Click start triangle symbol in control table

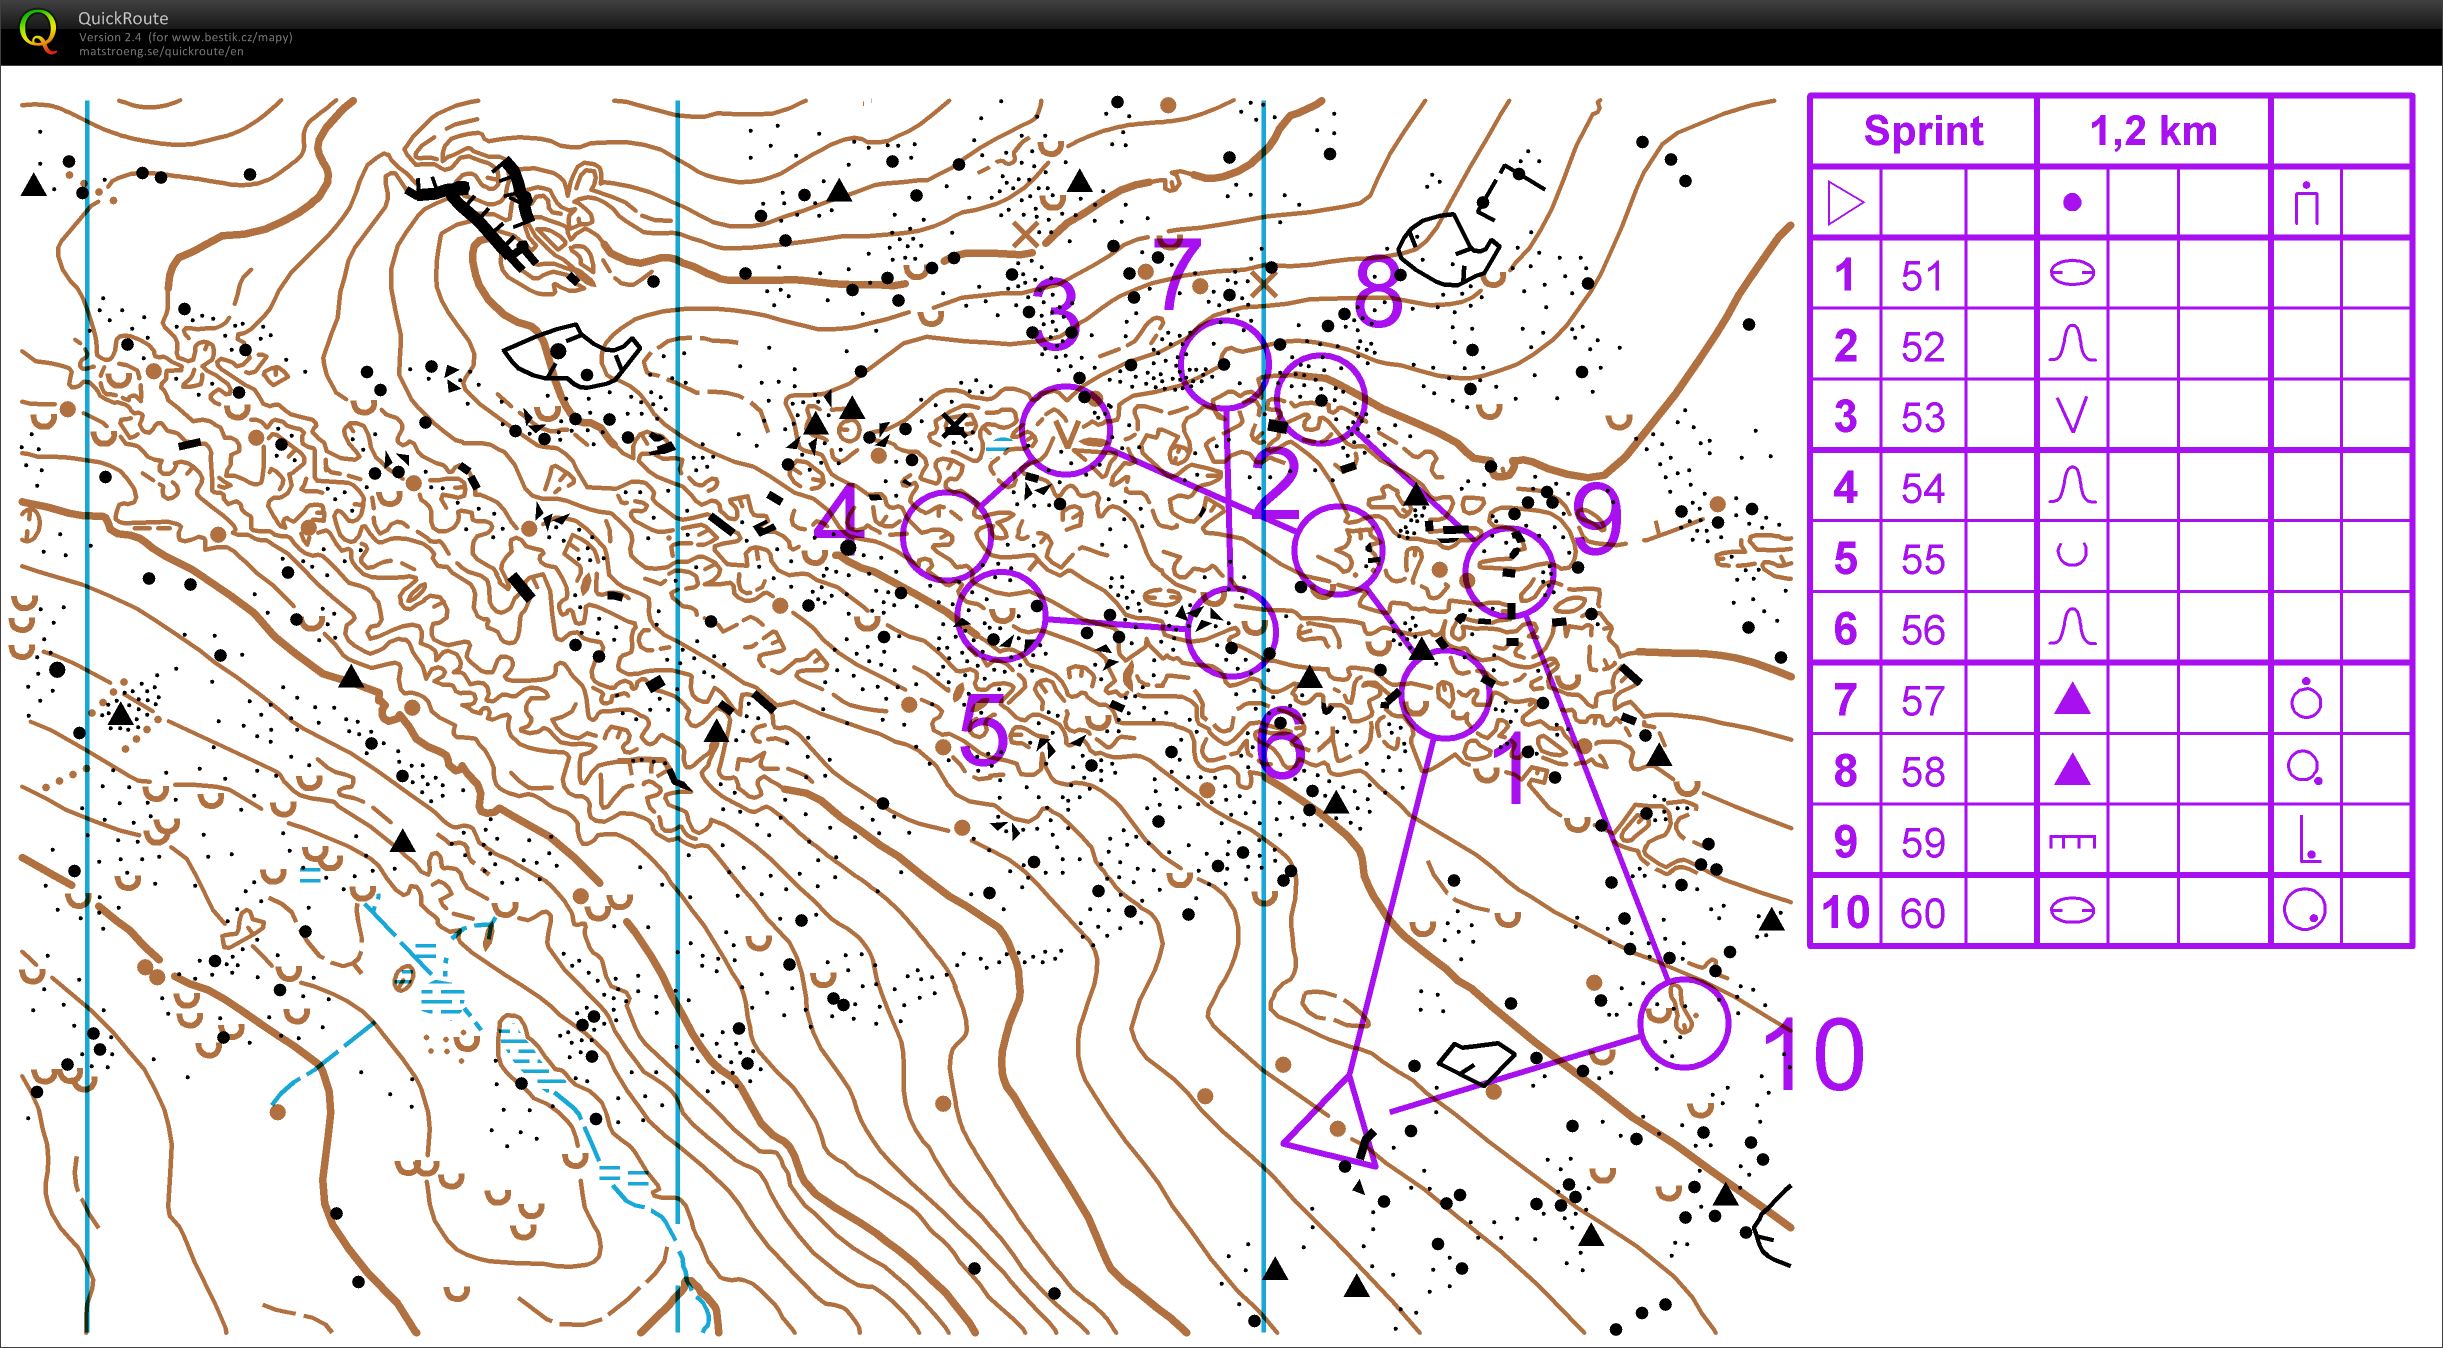click(1845, 203)
